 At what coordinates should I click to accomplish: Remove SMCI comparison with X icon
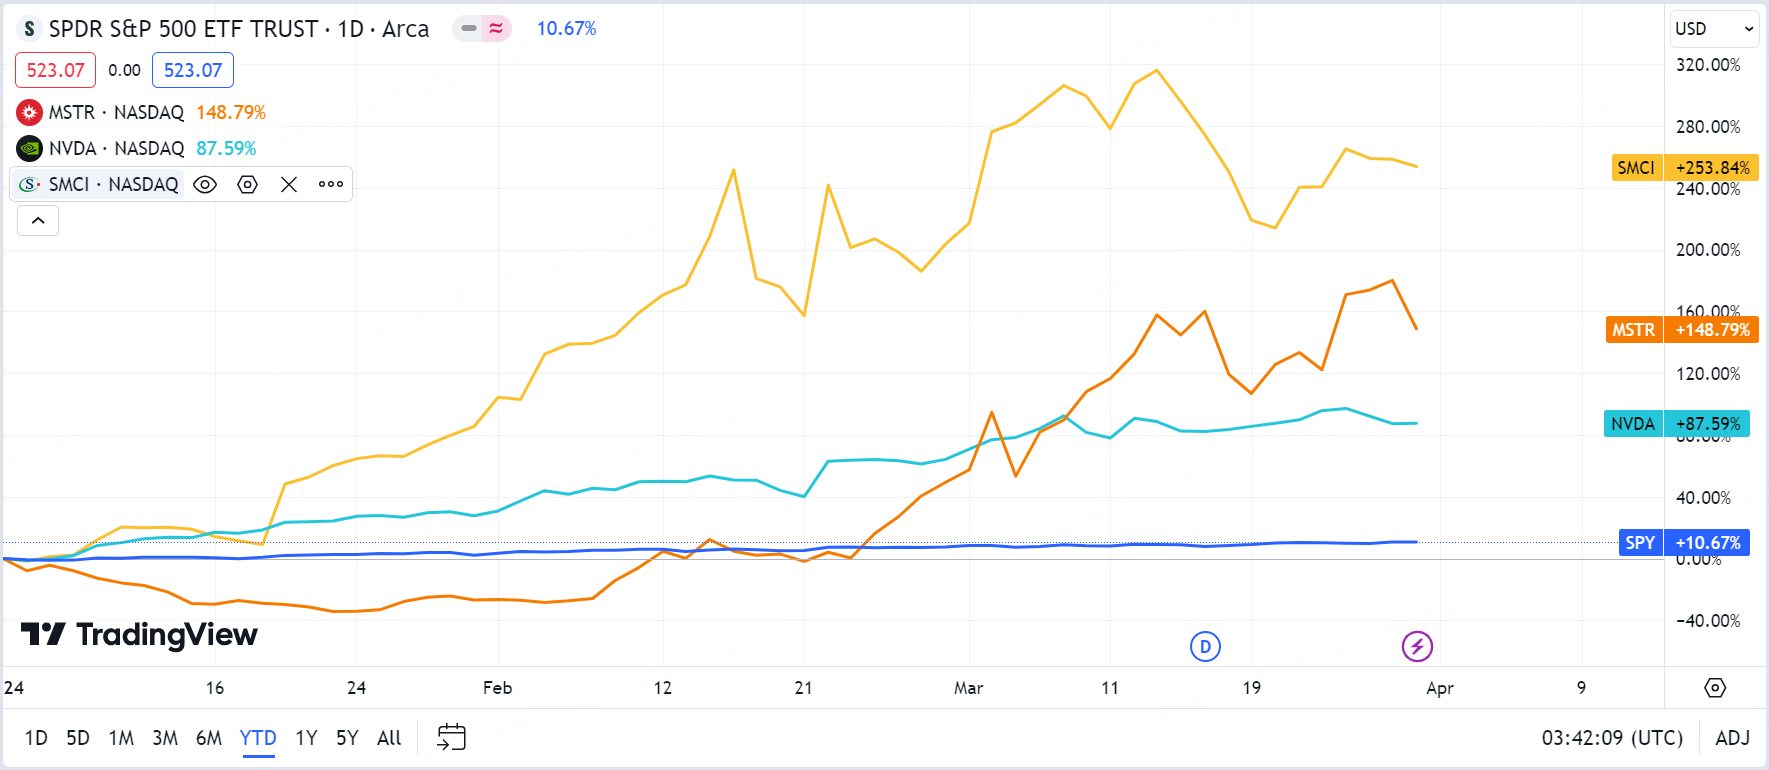tap(289, 184)
